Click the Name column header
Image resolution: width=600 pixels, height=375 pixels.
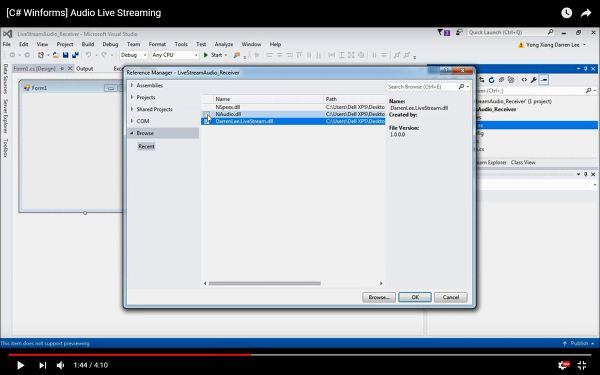point(268,99)
